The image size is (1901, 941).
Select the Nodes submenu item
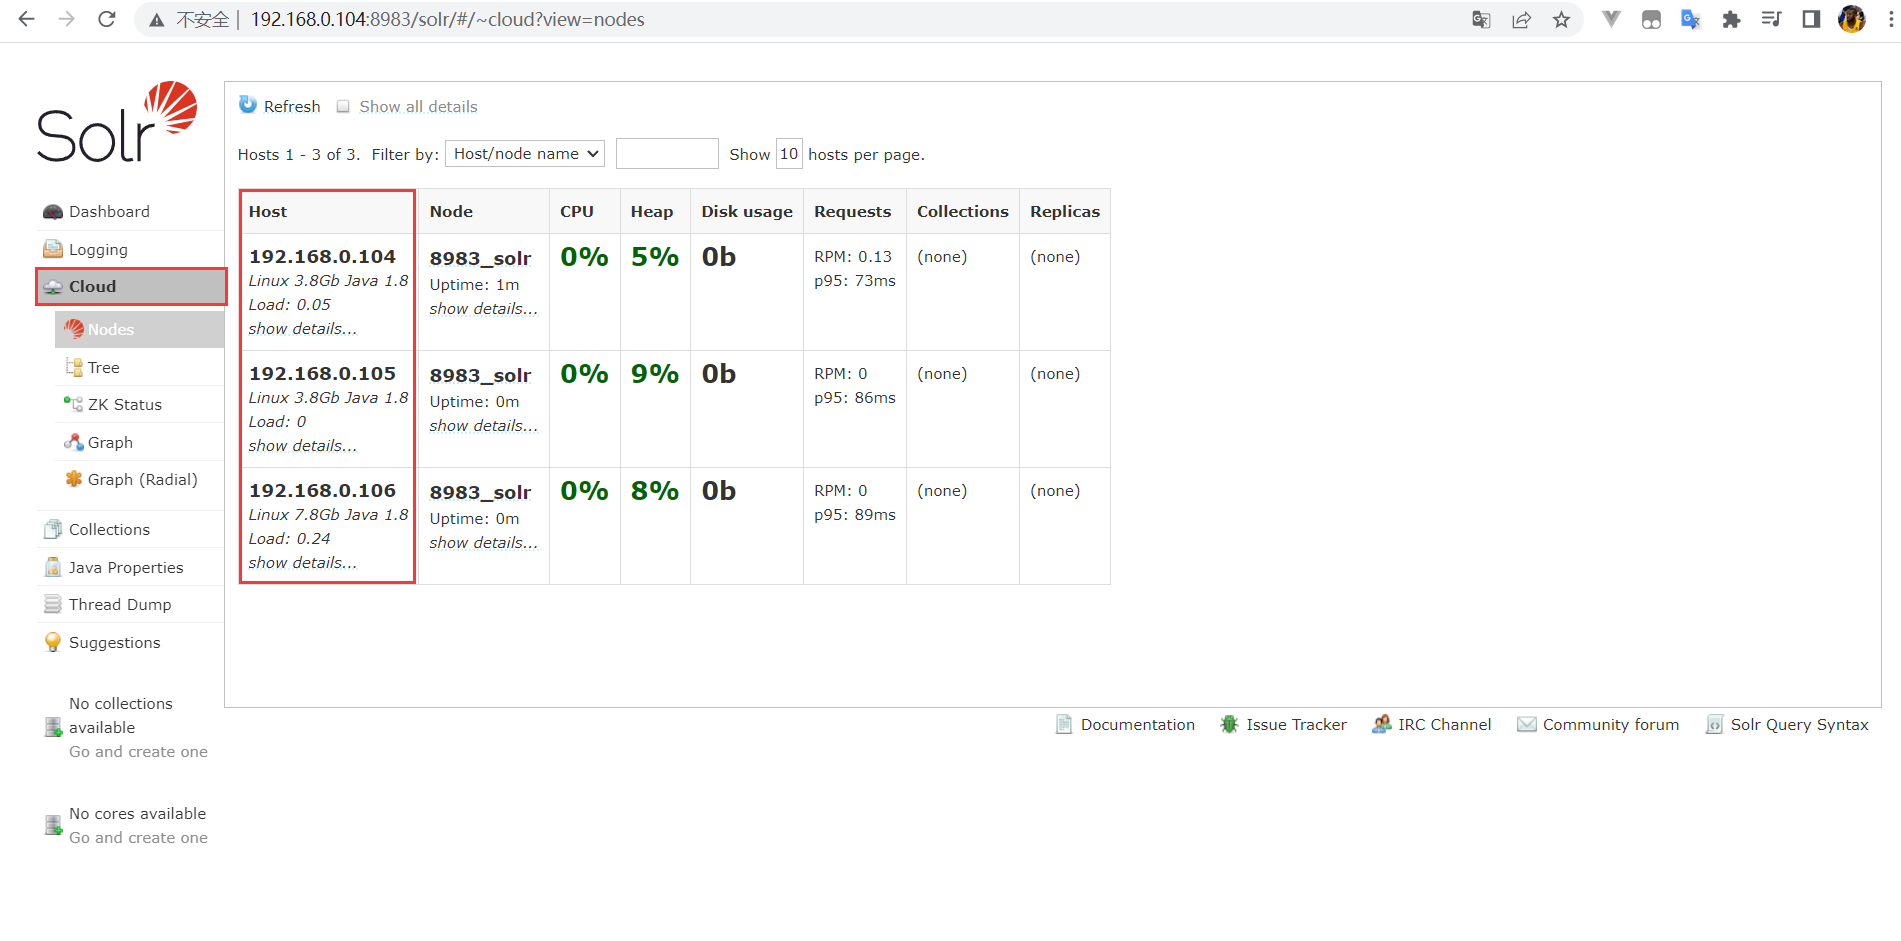139,329
